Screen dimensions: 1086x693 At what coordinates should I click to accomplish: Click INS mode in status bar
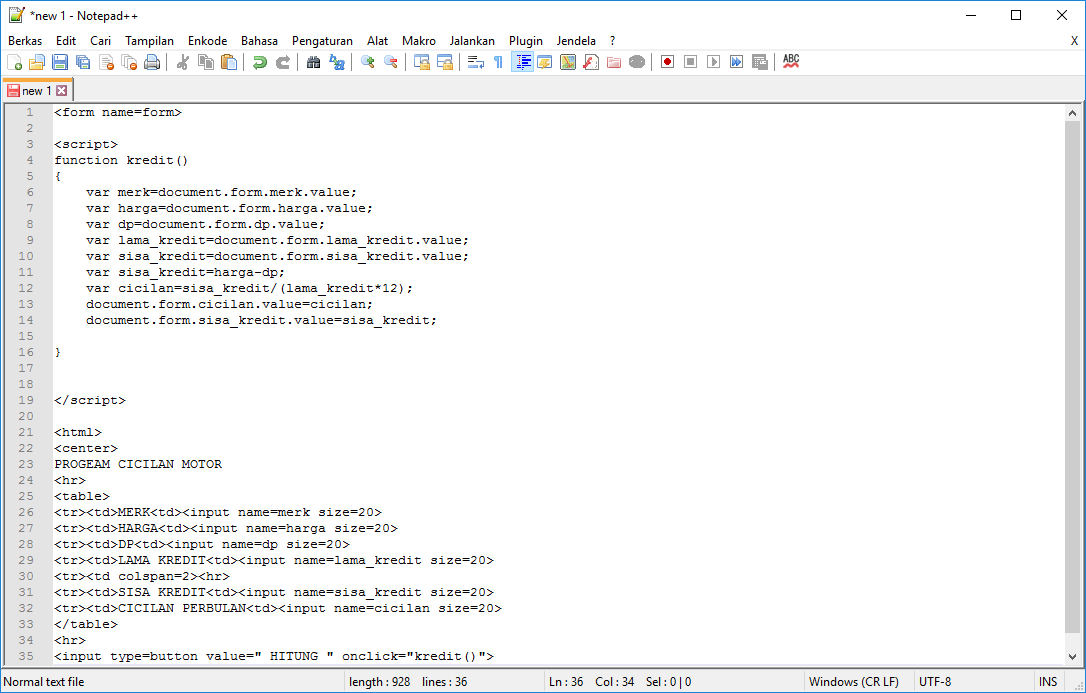1048,682
